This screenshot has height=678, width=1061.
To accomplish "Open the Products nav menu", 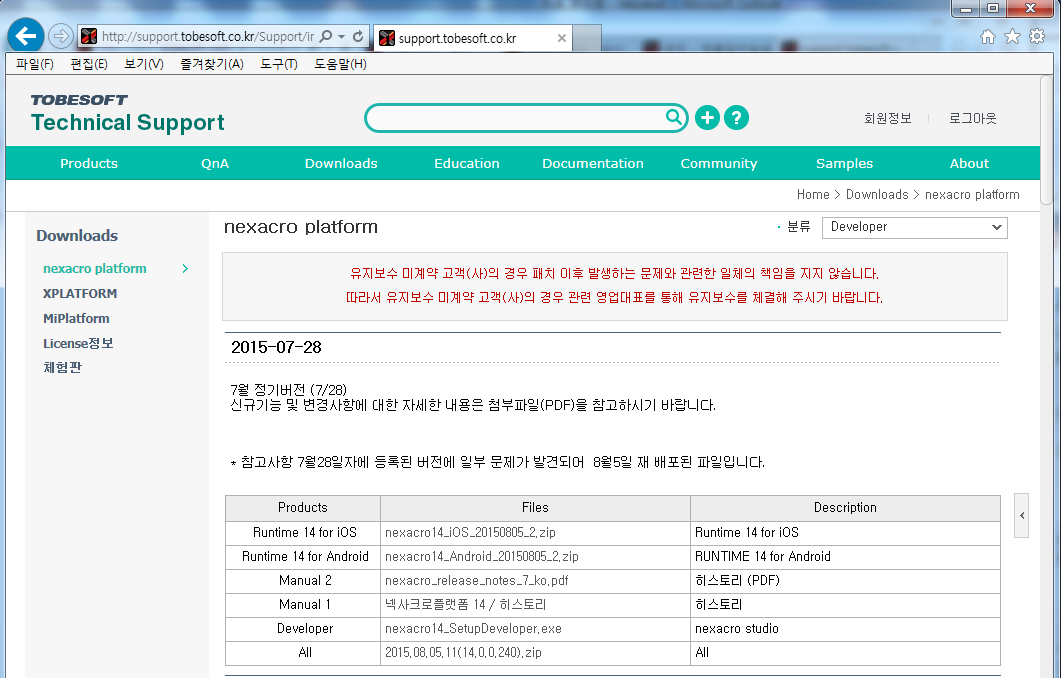I will tap(89, 163).
